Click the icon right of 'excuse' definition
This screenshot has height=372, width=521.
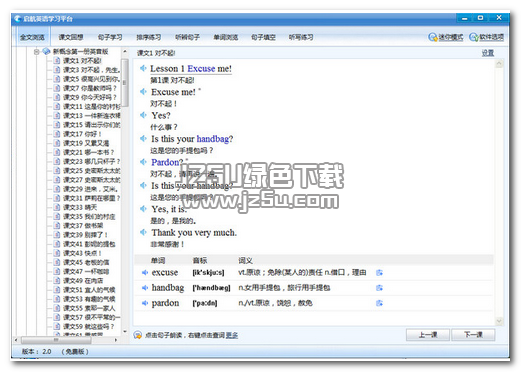379,273
